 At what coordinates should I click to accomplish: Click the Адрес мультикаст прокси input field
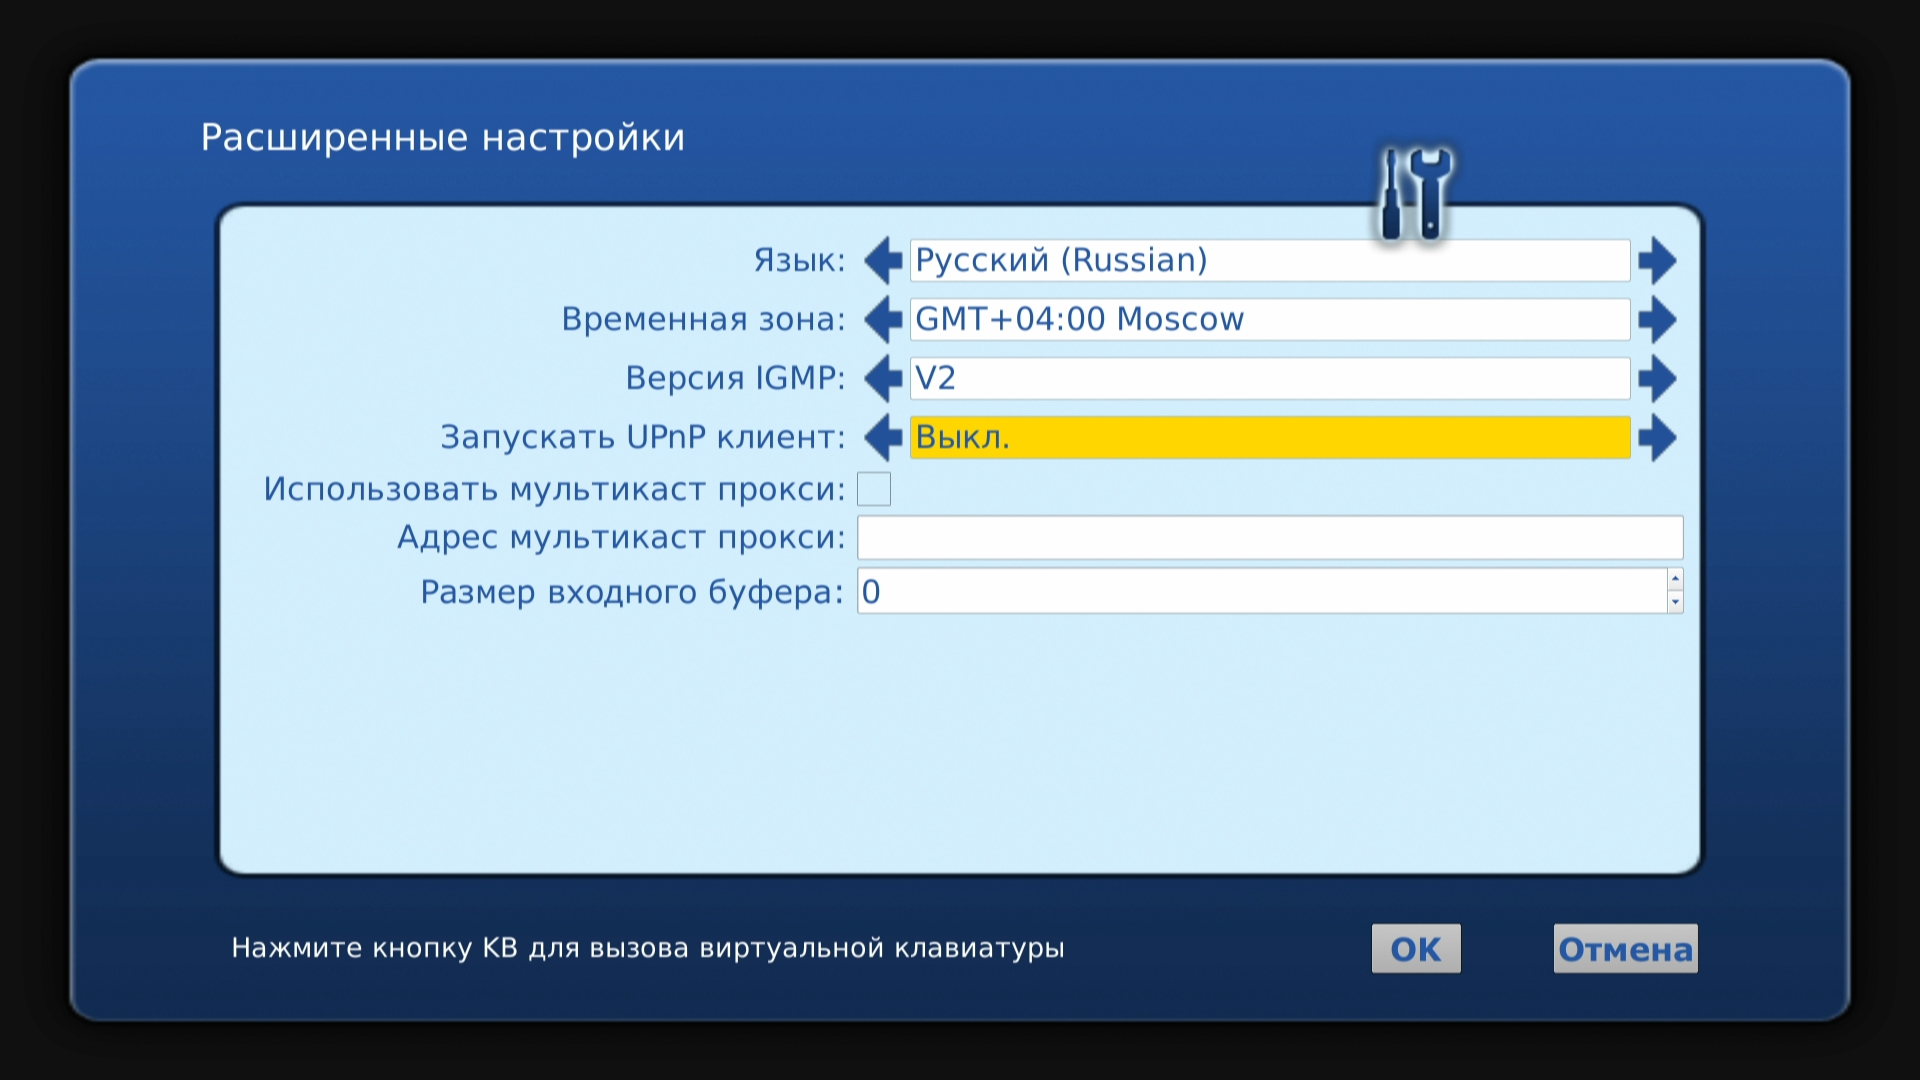pyautogui.click(x=1269, y=538)
